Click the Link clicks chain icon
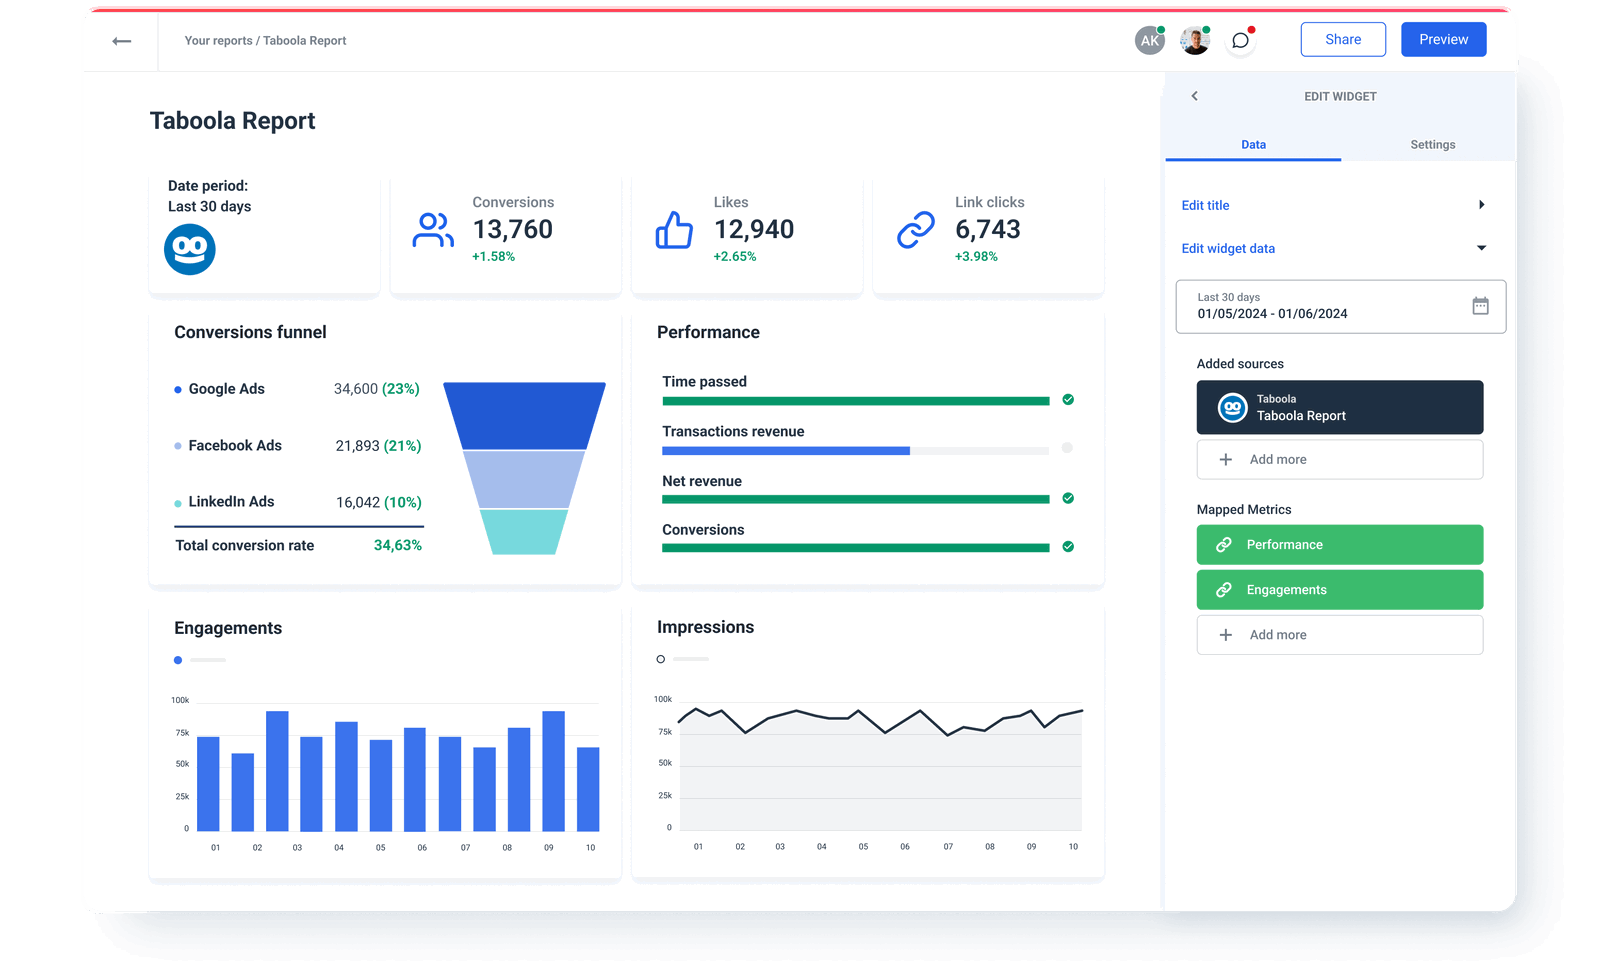This screenshot has height=973, width=1600. click(x=916, y=229)
